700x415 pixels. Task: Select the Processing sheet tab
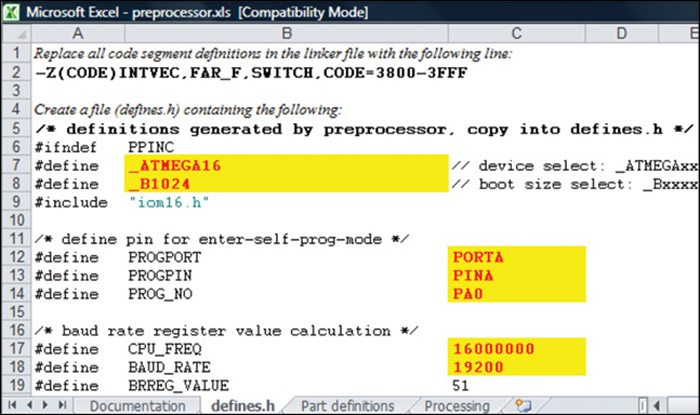(456, 406)
